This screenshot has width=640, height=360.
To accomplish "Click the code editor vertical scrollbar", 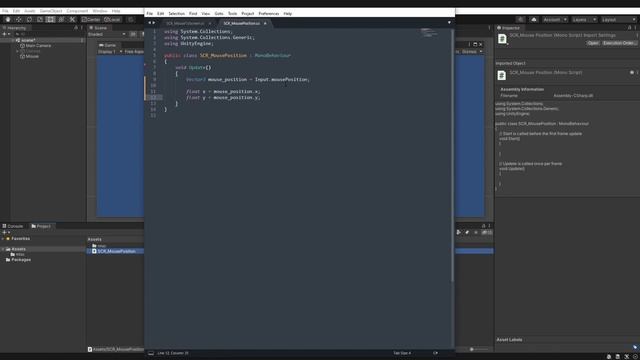I will pyautogui.click(x=452, y=155).
